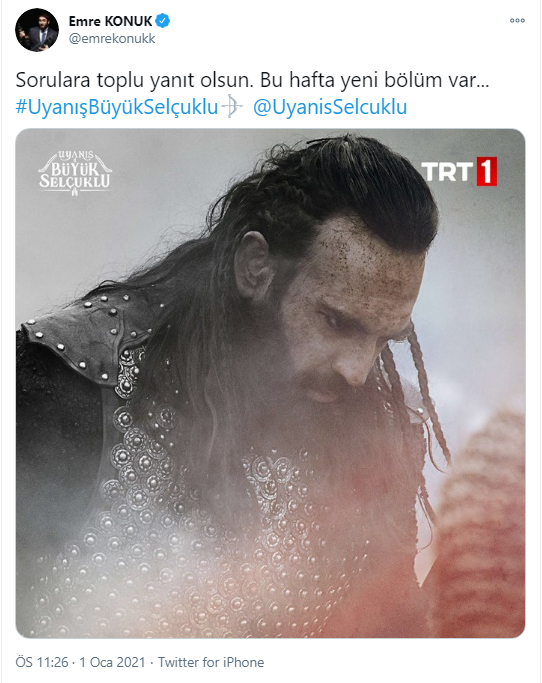Click the ÖS 11:26 timestamp
Image resolution: width=542 pixels, height=683 pixels.
[42, 662]
